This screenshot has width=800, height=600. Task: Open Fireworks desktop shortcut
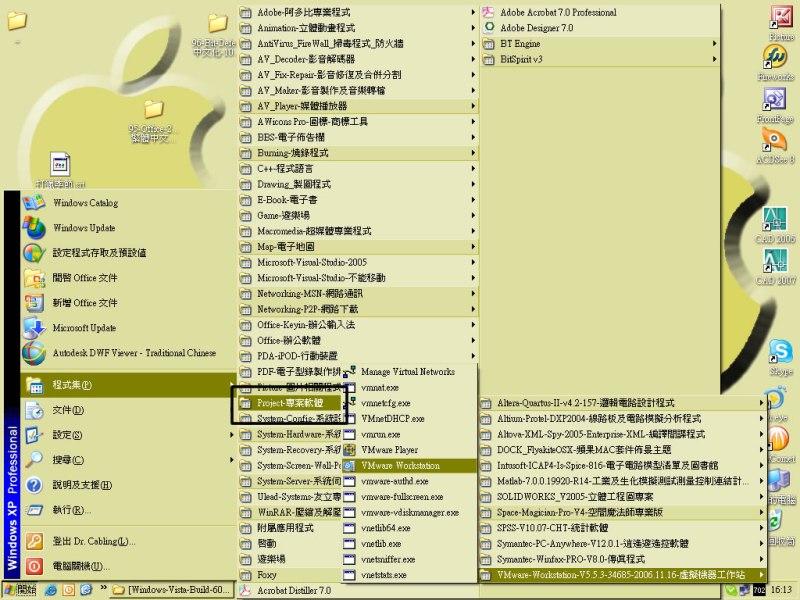coord(774,63)
